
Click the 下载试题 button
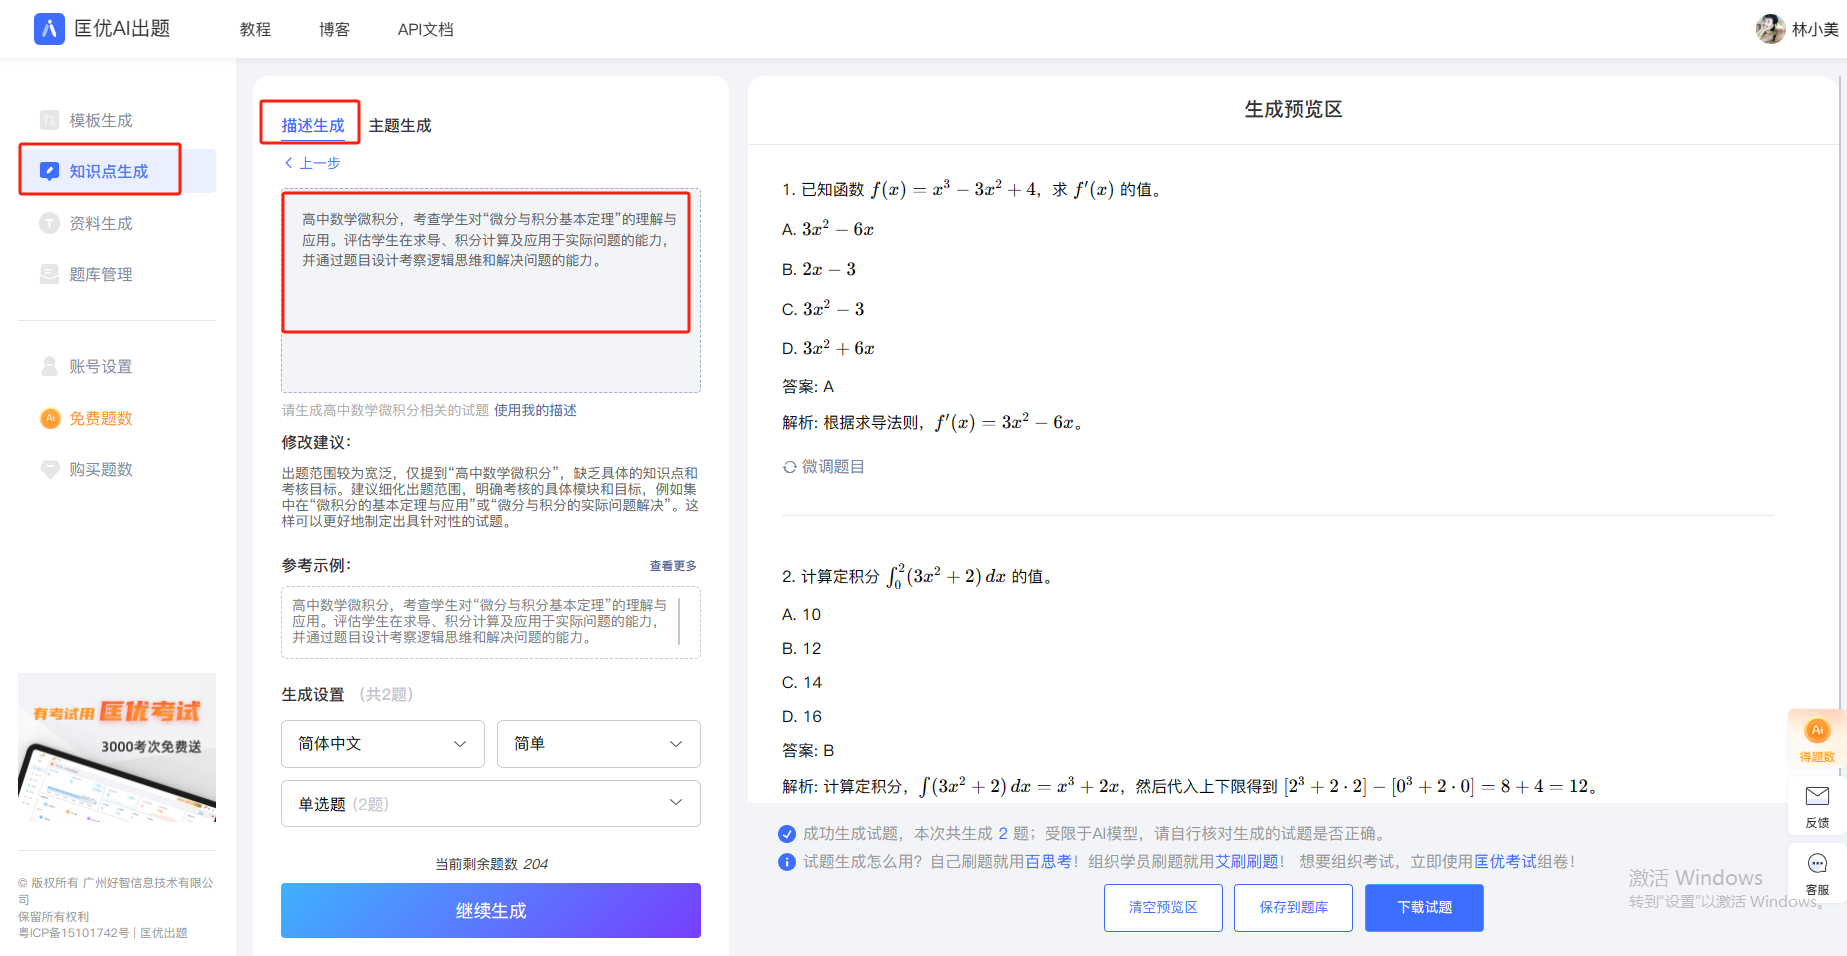pos(1425,908)
